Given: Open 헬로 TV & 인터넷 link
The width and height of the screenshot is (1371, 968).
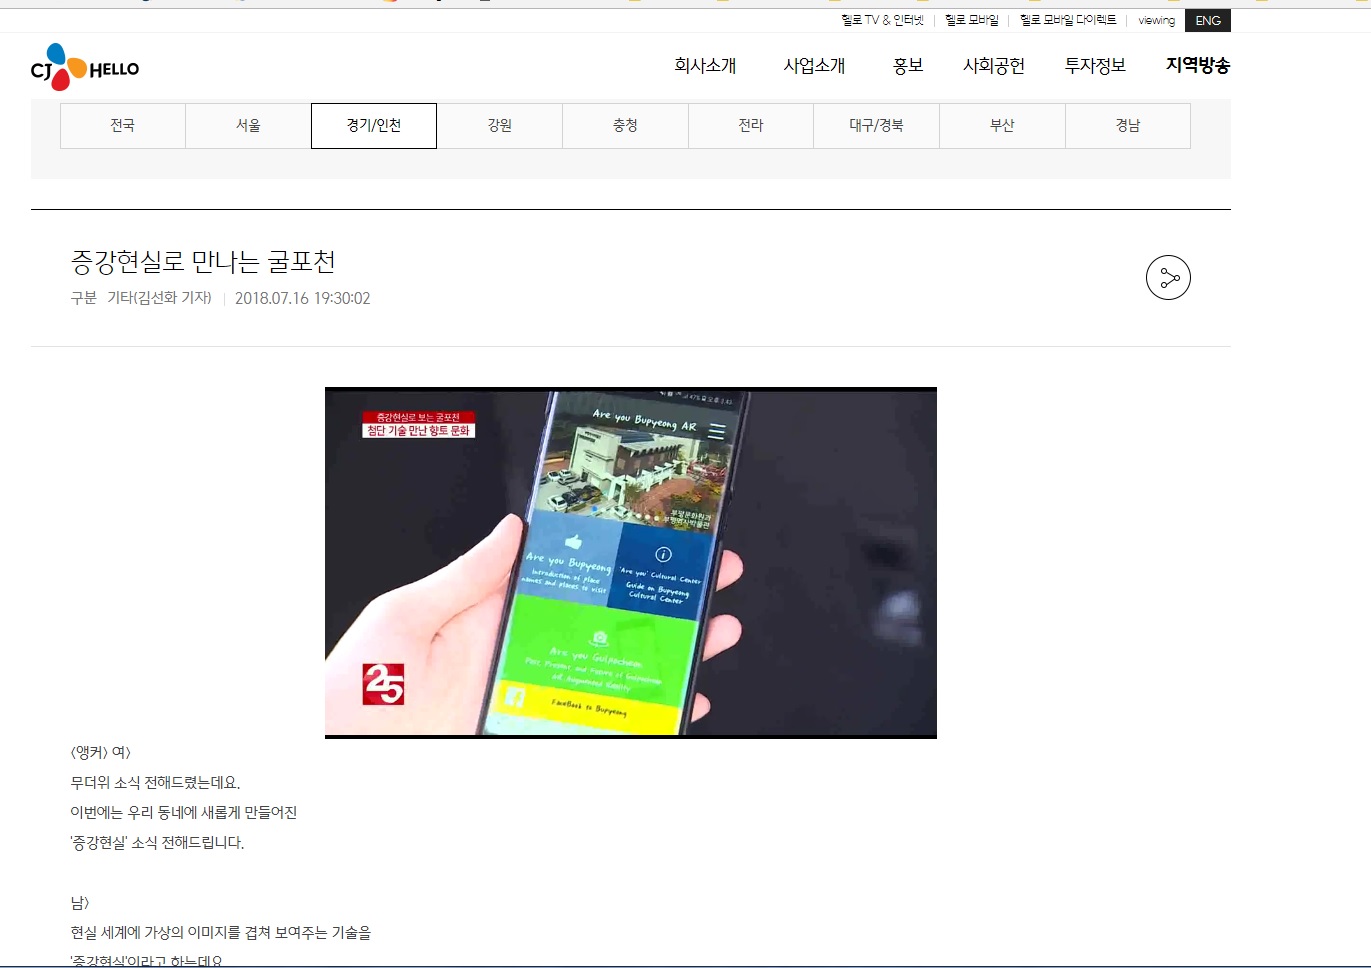Looking at the screenshot, I should click(x=882, y=20).
